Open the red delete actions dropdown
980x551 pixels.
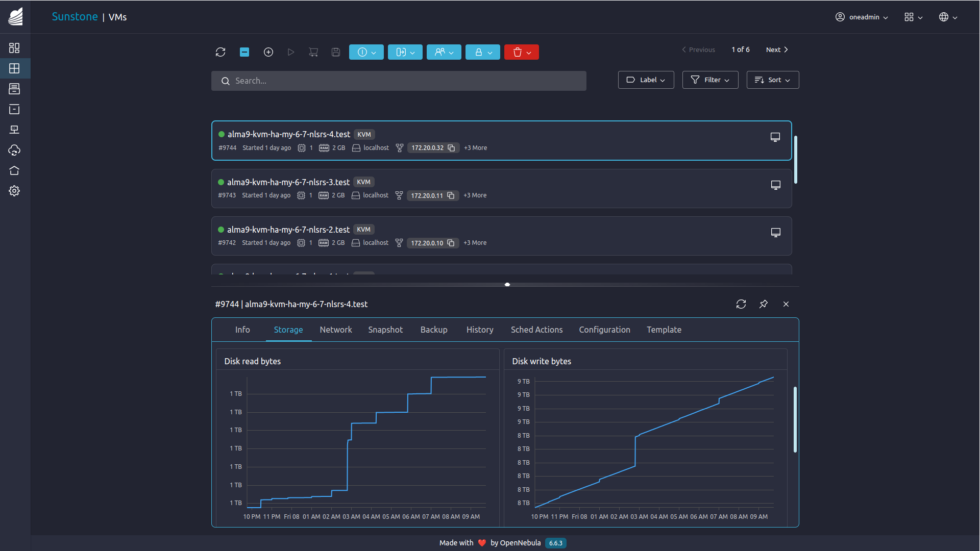tap(521, 52)
